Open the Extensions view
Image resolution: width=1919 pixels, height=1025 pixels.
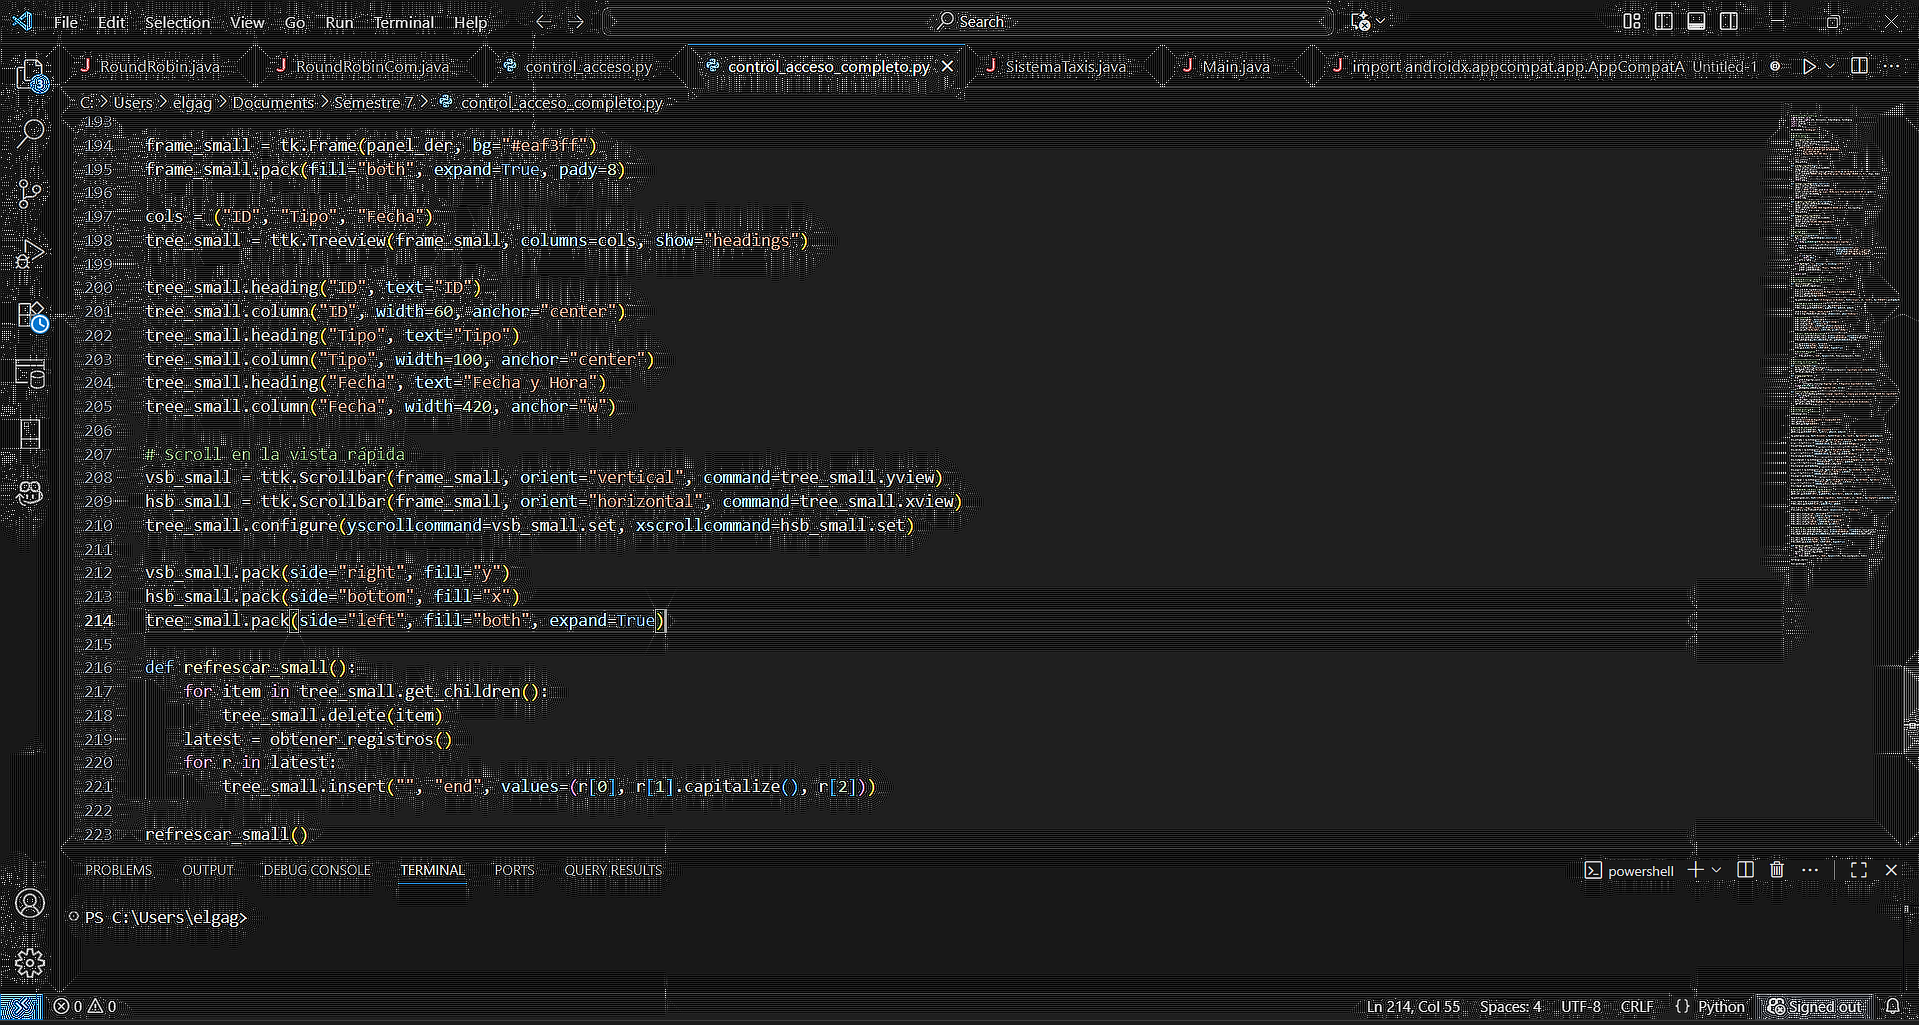coord(30,316)
